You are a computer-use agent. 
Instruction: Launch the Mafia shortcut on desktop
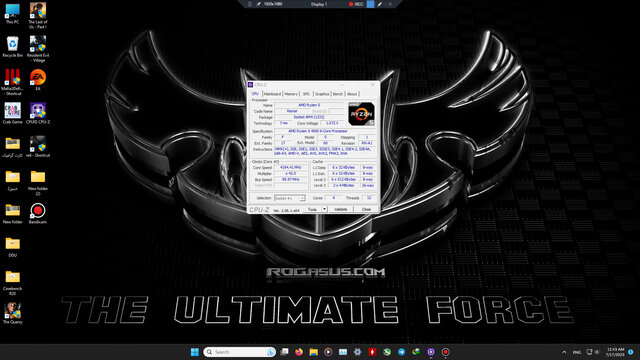tap(12, 82)
